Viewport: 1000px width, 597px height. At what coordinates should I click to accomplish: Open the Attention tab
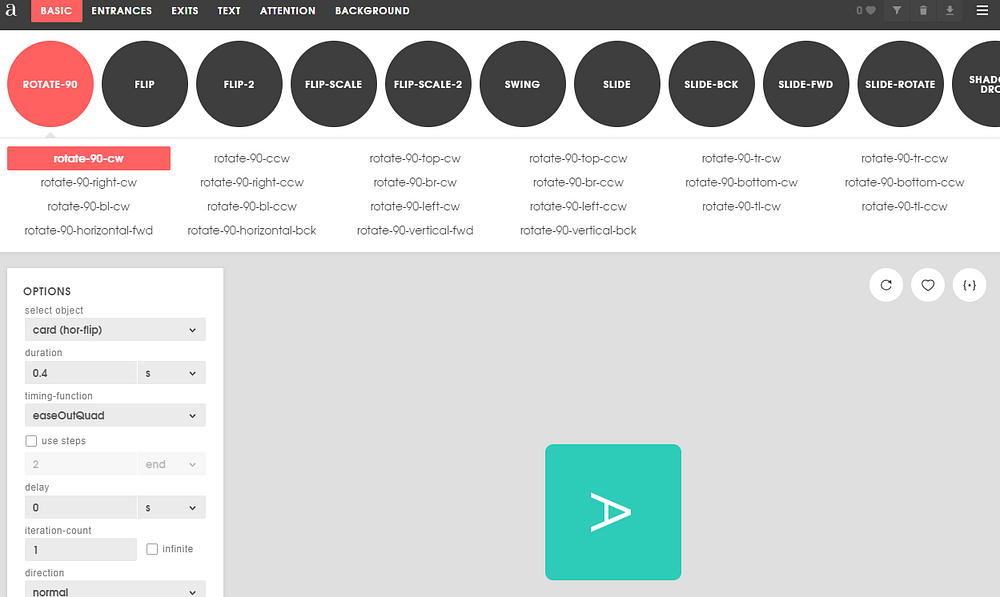287,11
